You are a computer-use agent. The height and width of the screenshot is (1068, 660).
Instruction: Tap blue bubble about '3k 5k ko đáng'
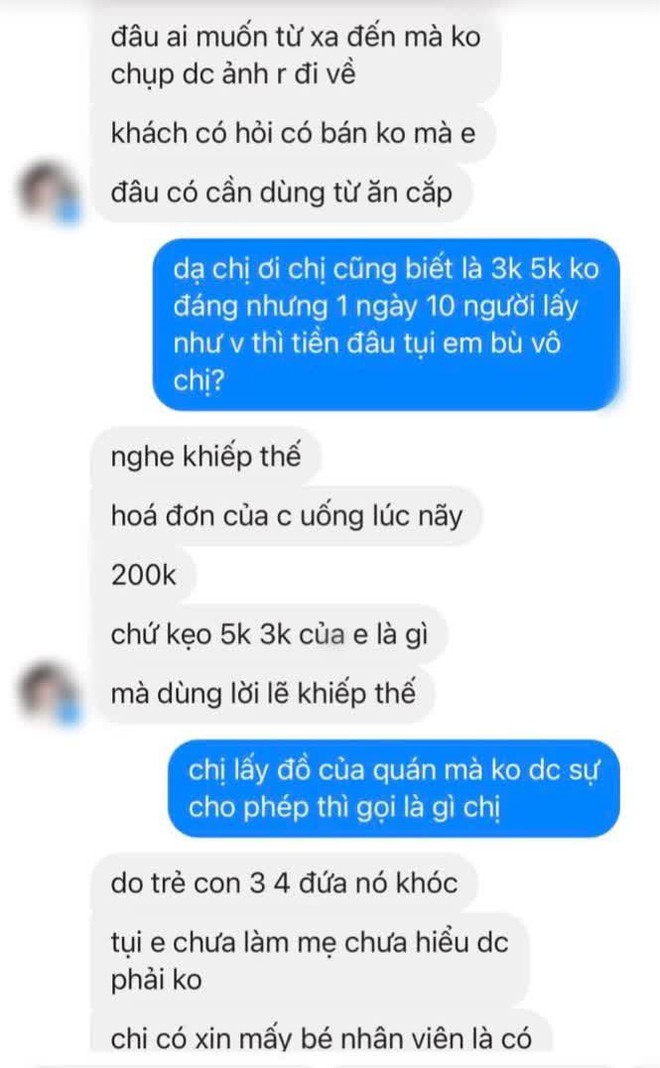(x=386, y=325)
